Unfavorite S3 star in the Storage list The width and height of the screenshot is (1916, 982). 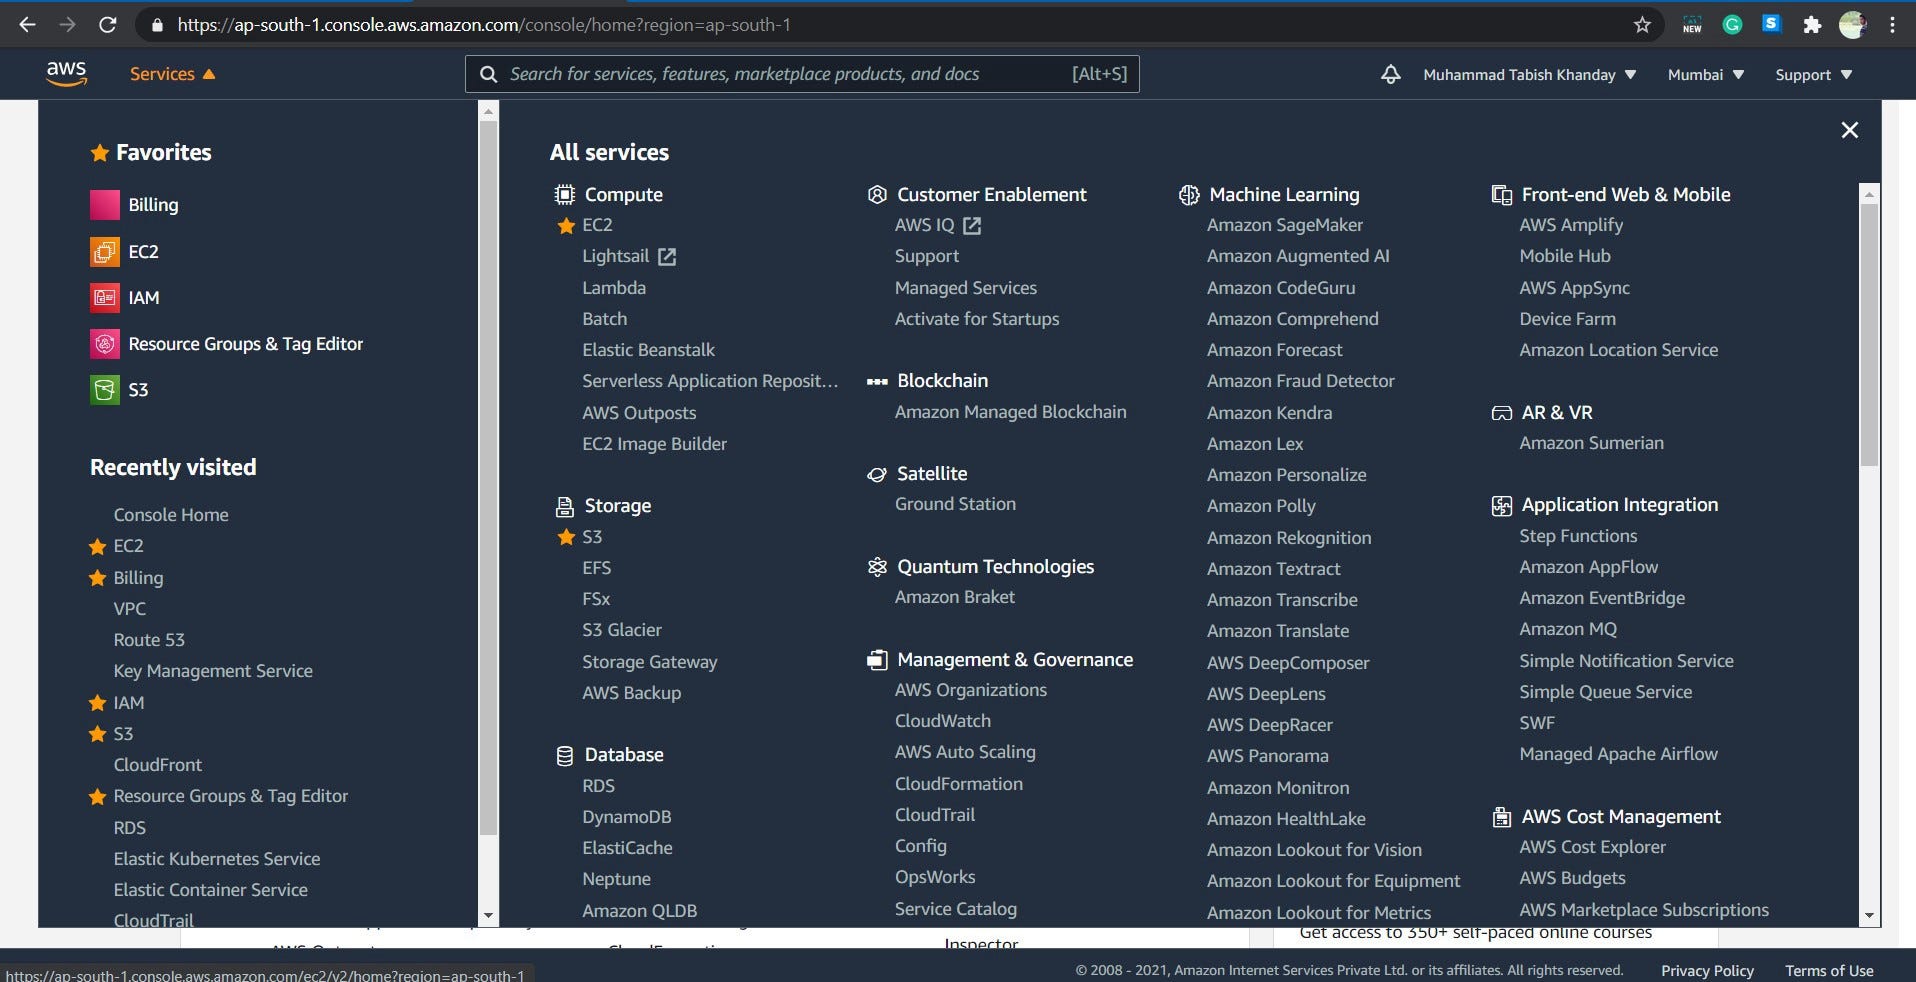(566, 537)
